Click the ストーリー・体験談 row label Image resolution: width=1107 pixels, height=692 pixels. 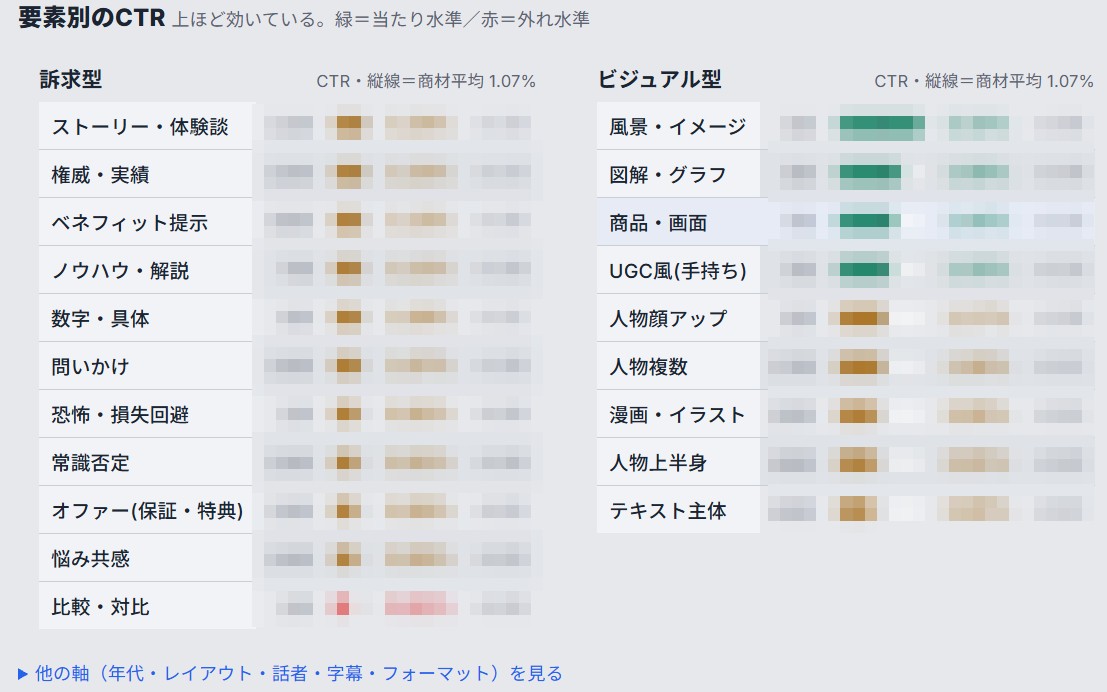point(140,126)
